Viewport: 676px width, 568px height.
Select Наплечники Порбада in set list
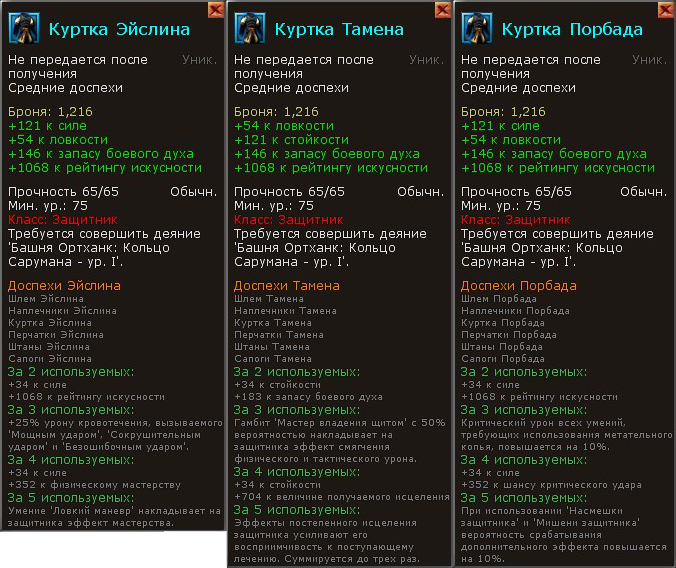point(516,311)
